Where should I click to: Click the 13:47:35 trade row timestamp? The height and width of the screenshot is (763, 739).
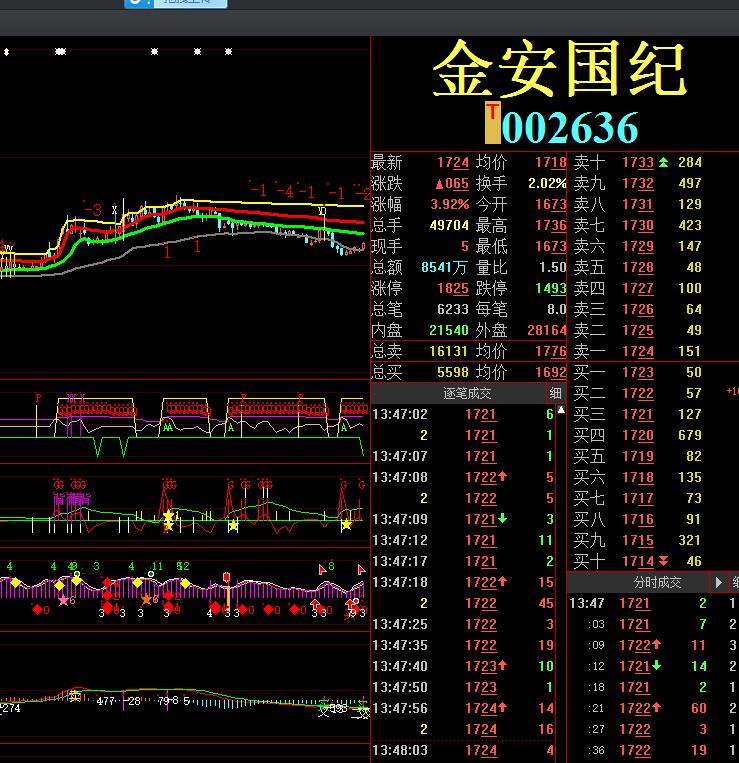tap(400, 645)
